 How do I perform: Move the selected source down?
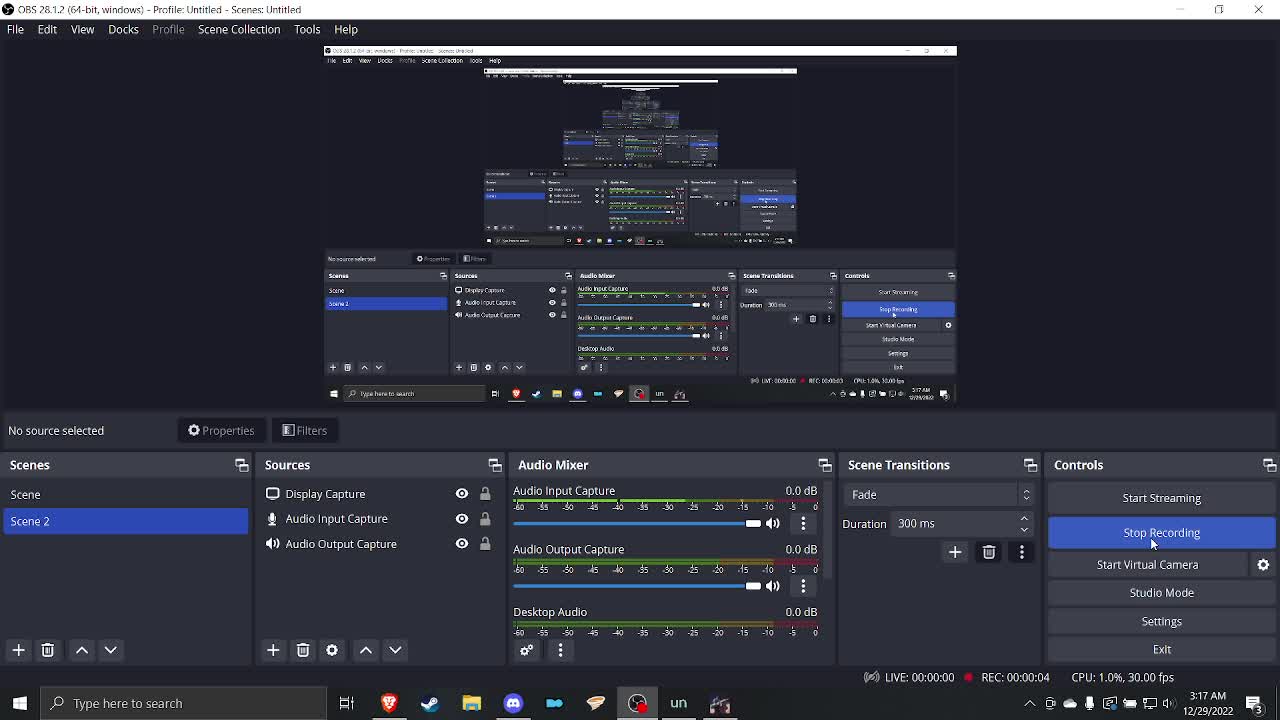395,650
